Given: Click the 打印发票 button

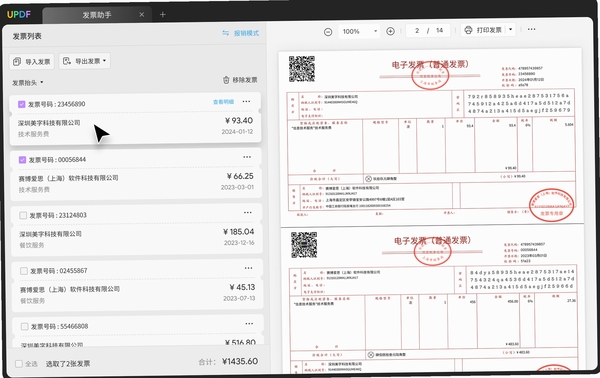Looking at the screenshot, I should tap(484, 30).
